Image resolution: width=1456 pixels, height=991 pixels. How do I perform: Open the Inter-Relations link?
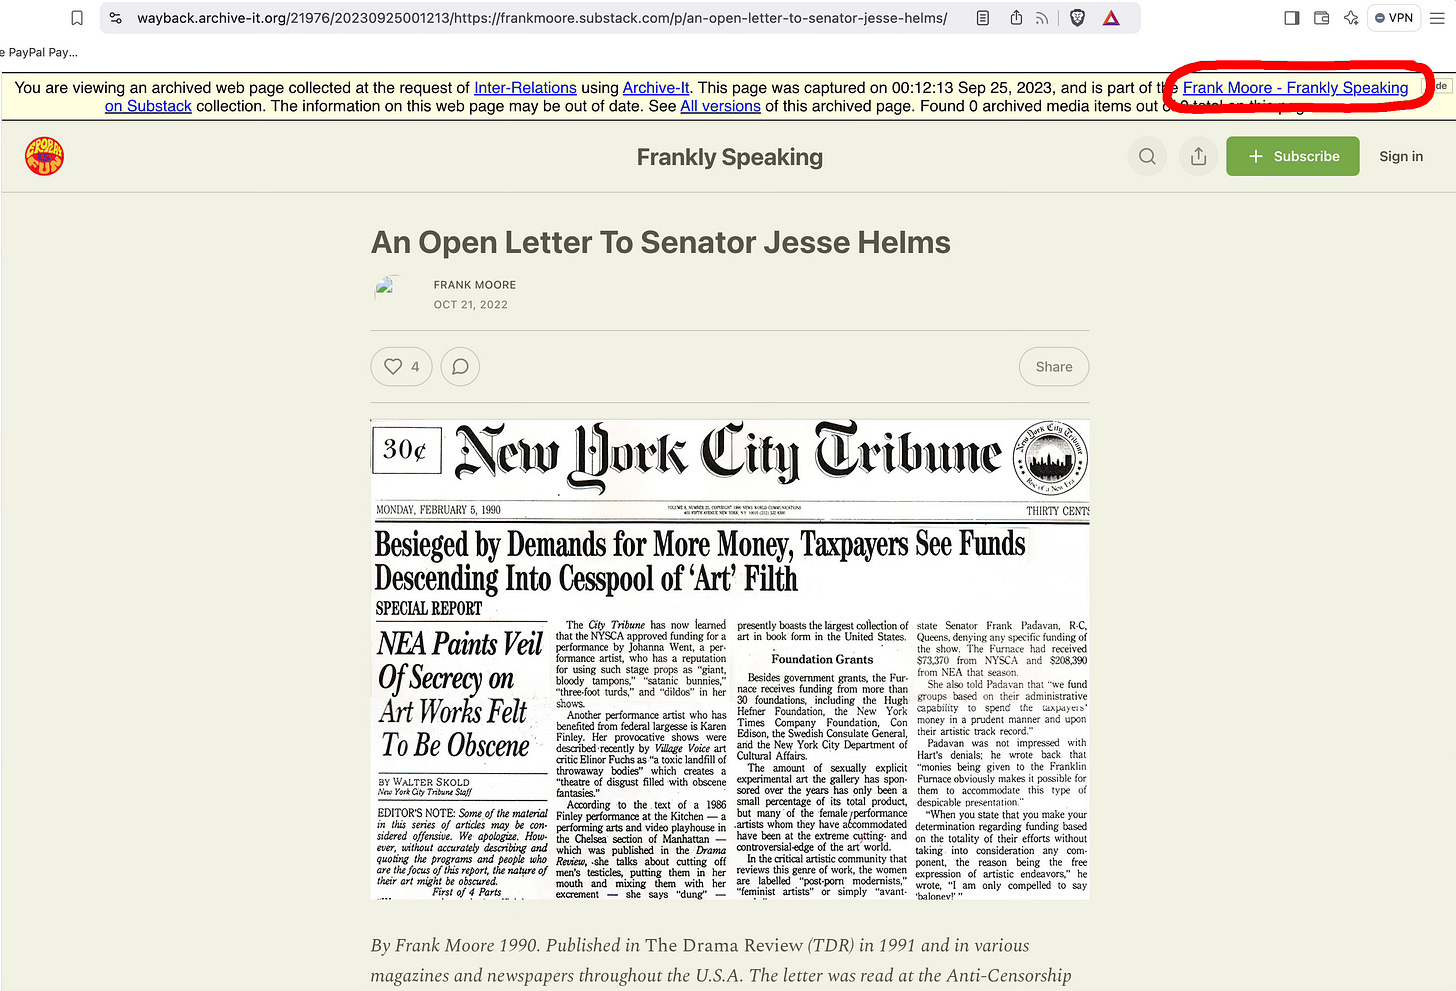click(525, 88)
